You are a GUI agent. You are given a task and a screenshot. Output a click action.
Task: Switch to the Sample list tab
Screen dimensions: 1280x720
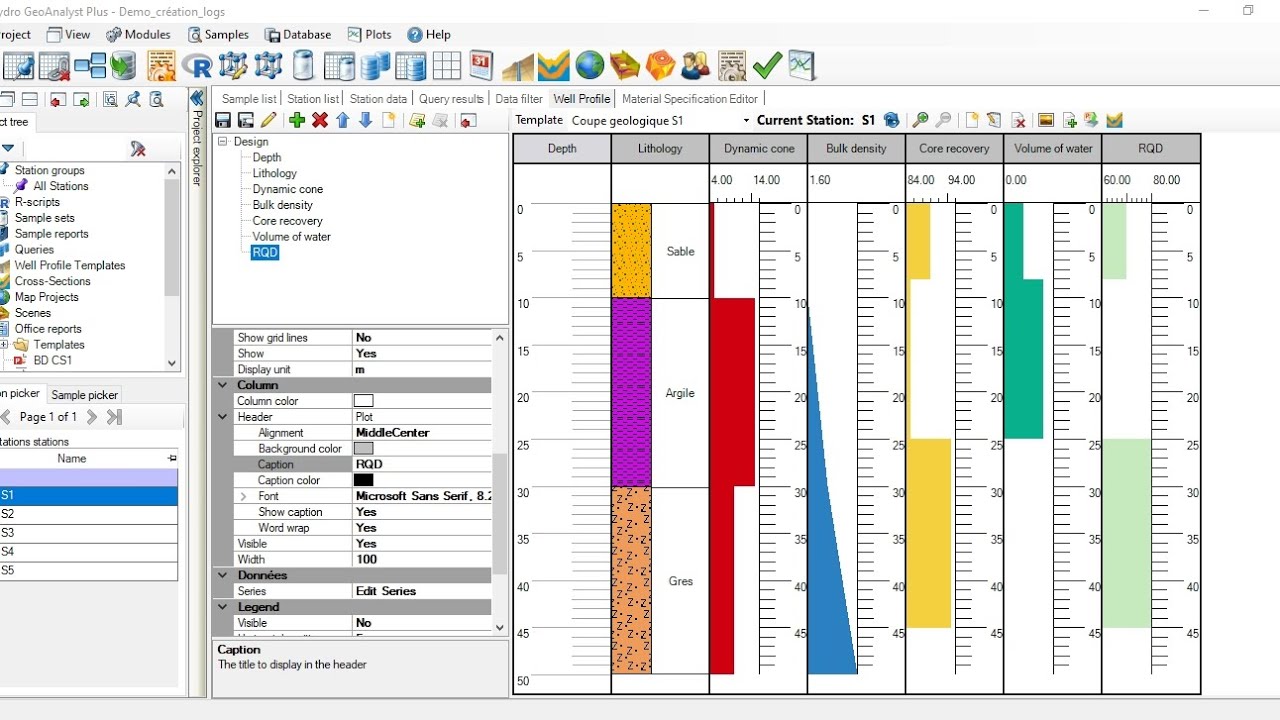(x=249, y=99)
